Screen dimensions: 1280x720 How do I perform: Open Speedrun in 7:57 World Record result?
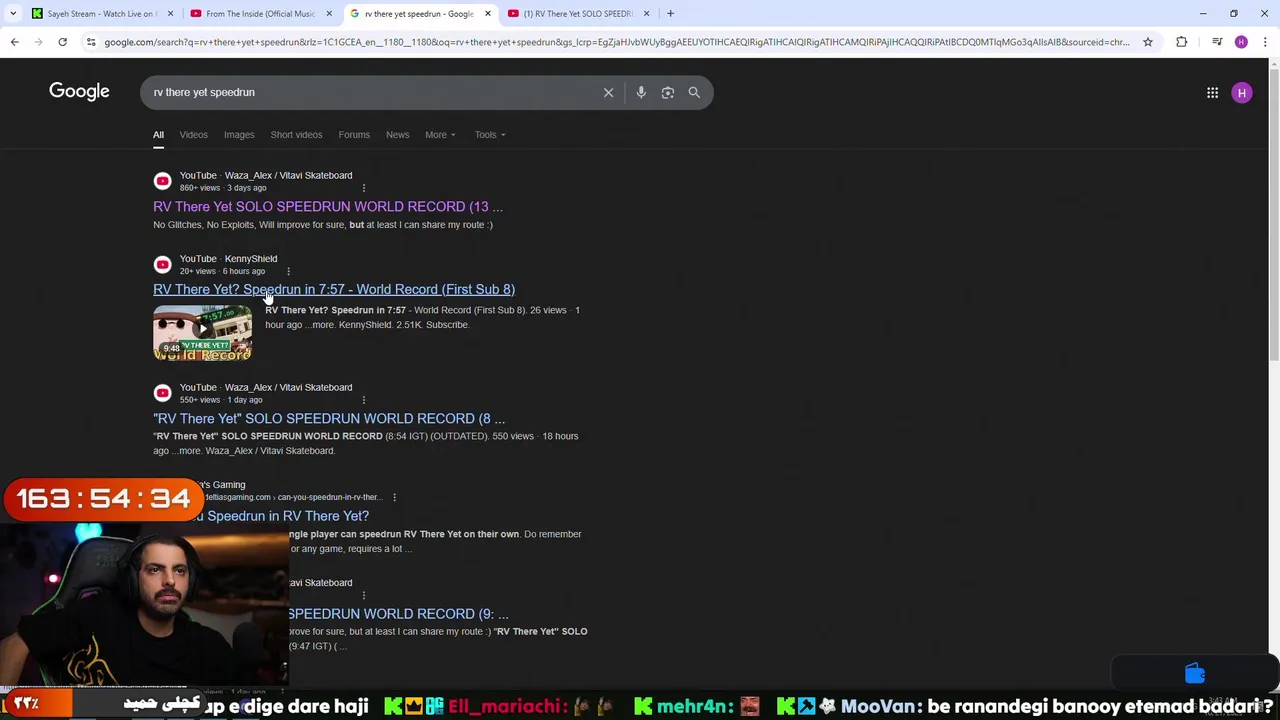tap(334, 290)
